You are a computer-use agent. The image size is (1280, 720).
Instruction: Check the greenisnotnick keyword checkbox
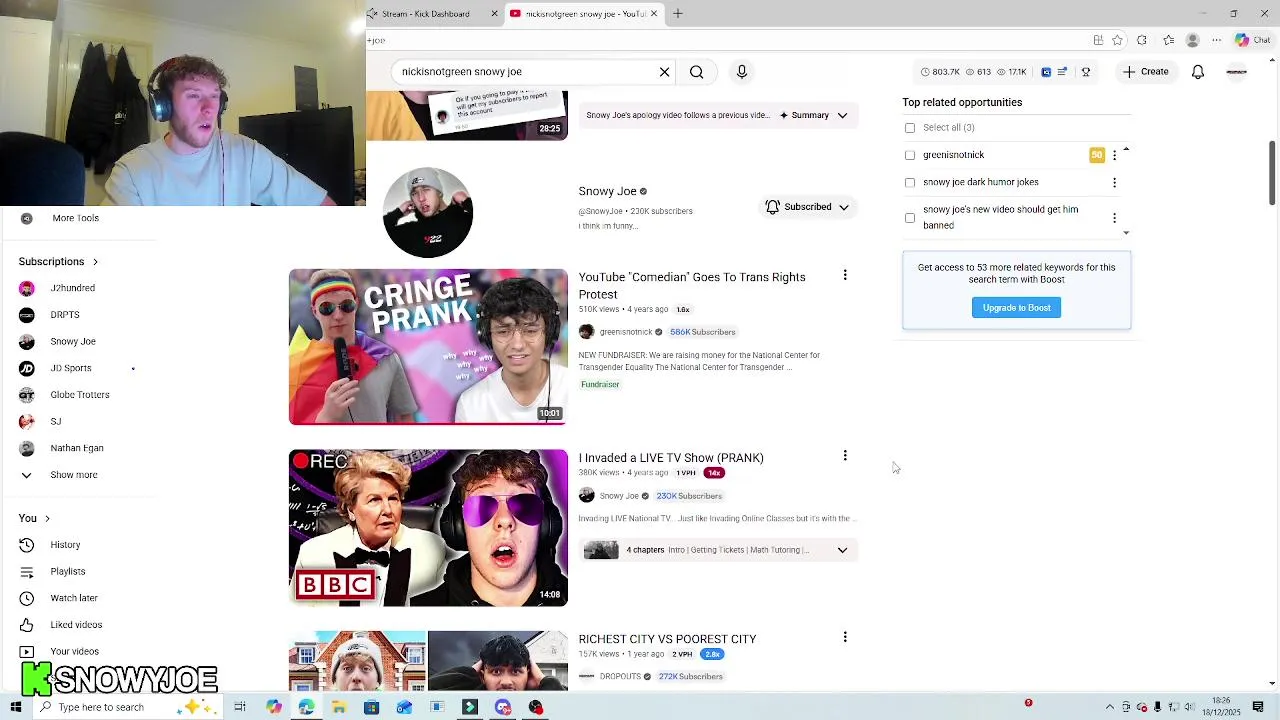pos(910,155)
